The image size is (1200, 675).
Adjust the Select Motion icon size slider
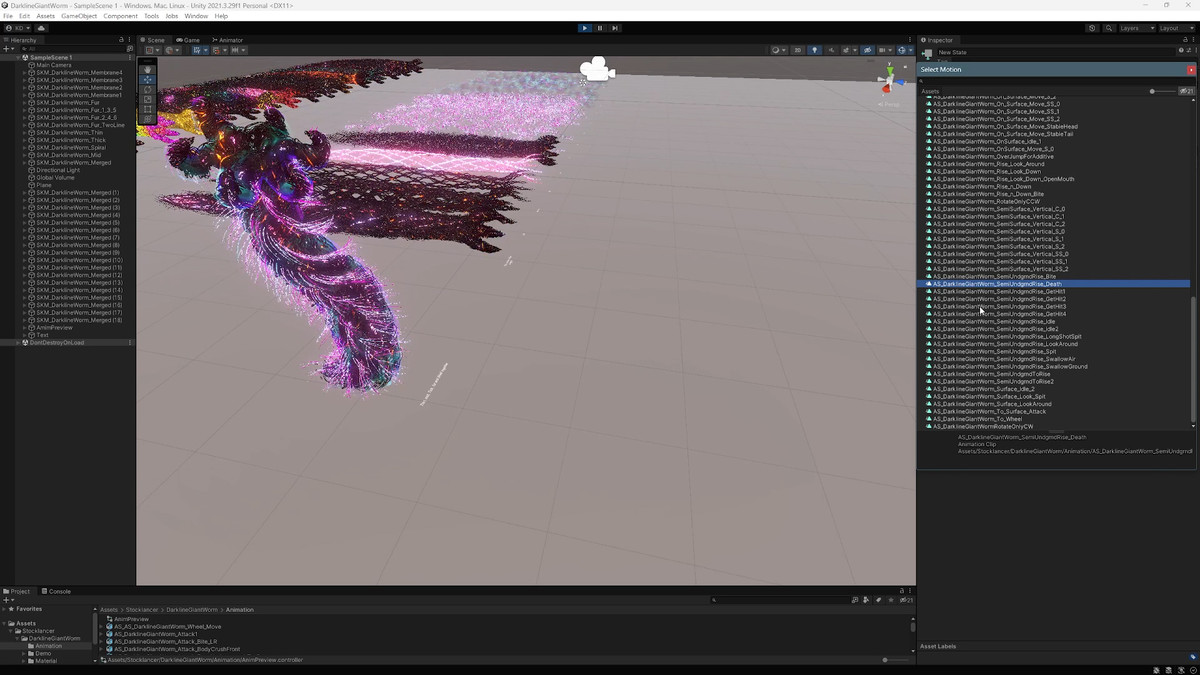[x=1153, y=91]
